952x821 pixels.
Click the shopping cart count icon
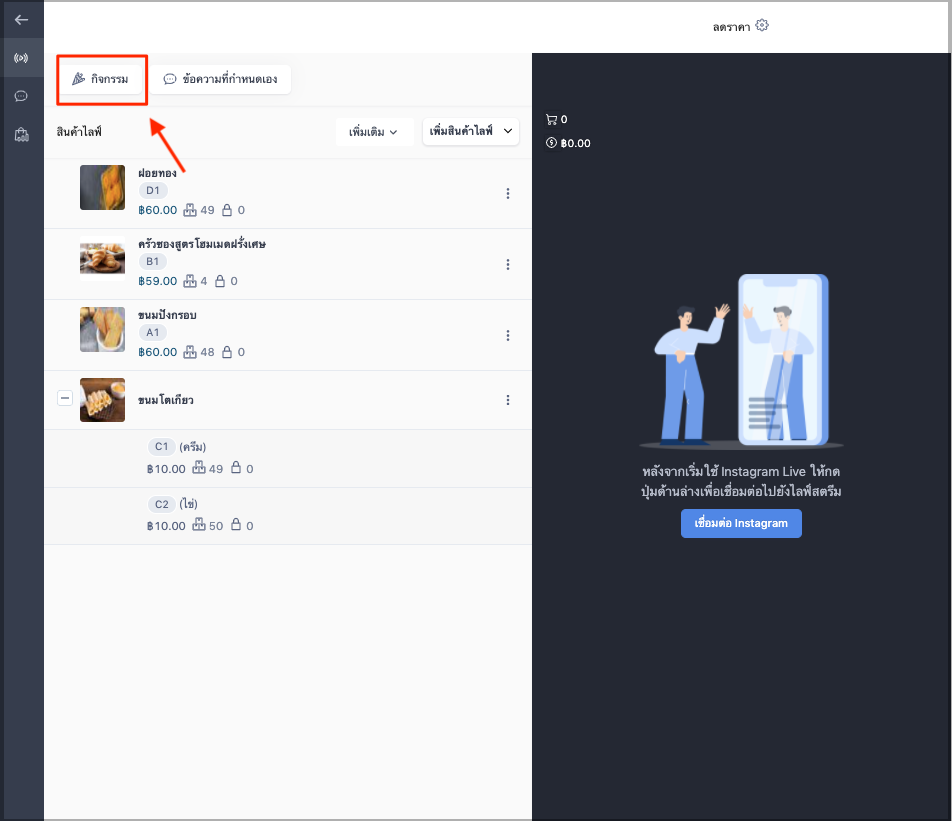(x=551, y=120)
